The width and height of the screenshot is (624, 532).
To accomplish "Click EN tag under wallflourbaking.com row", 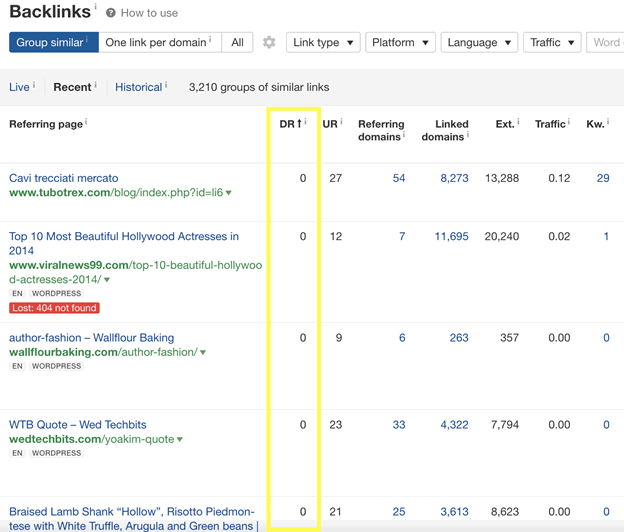I will tap(17, 366).
